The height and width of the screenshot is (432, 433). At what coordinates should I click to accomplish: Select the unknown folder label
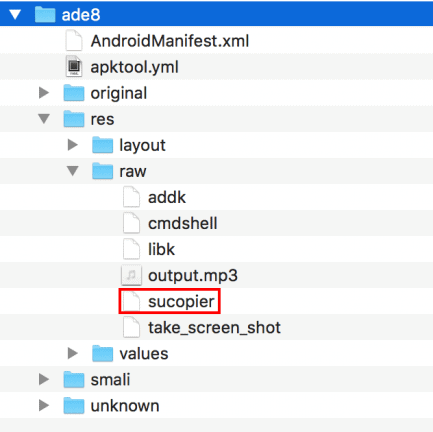125,406
